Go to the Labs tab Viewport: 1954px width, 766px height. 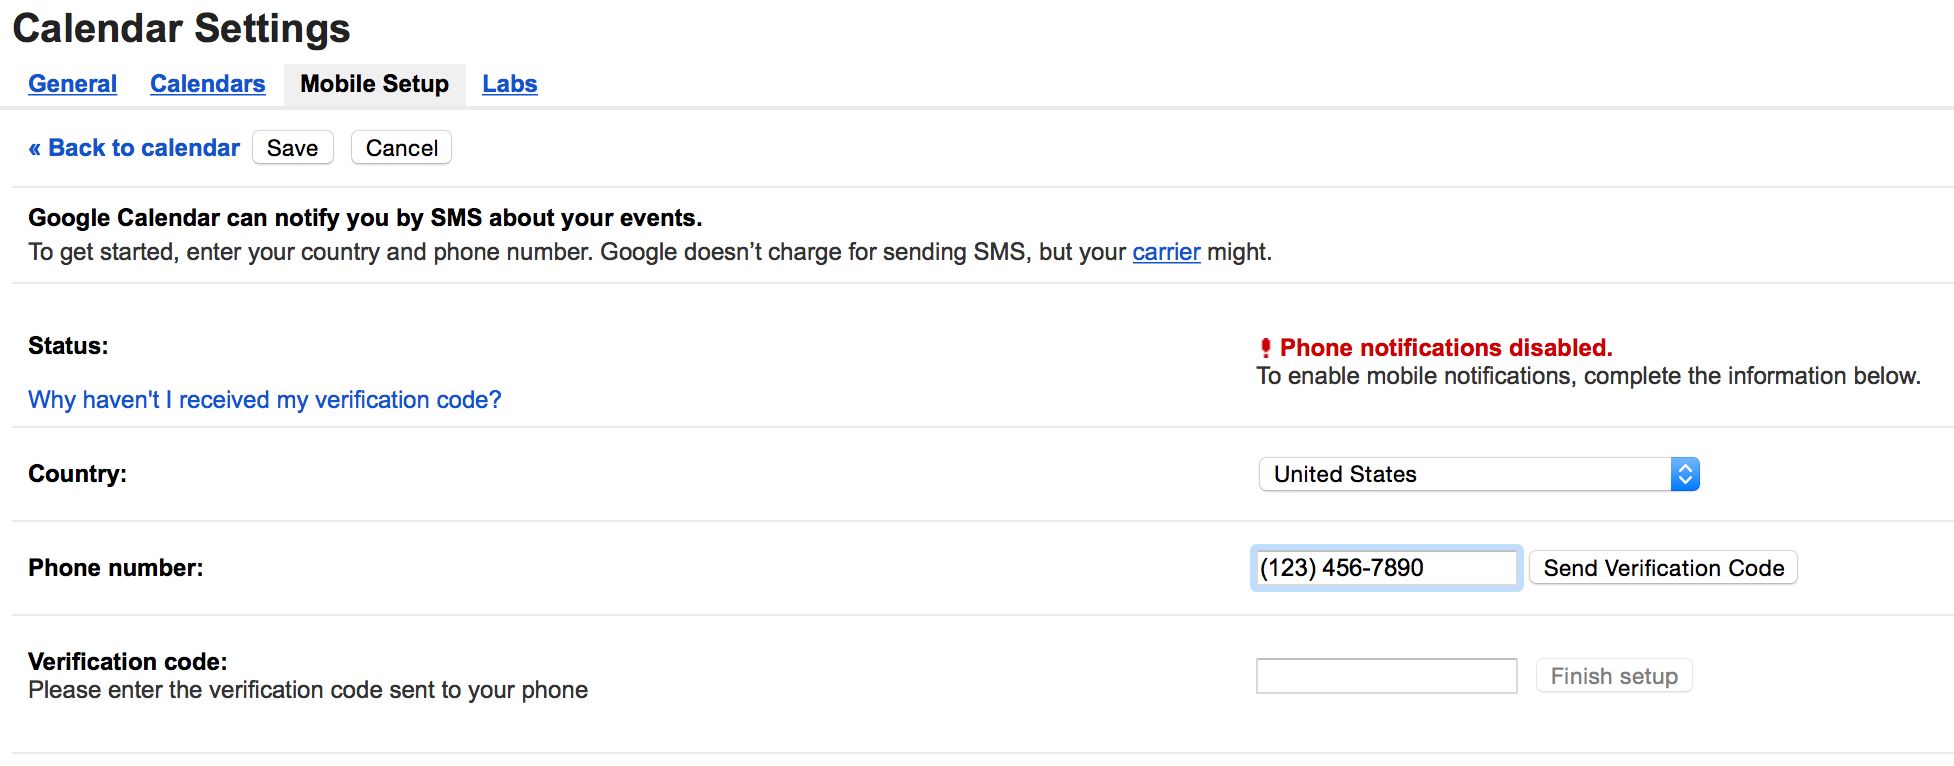coord(509,84)
